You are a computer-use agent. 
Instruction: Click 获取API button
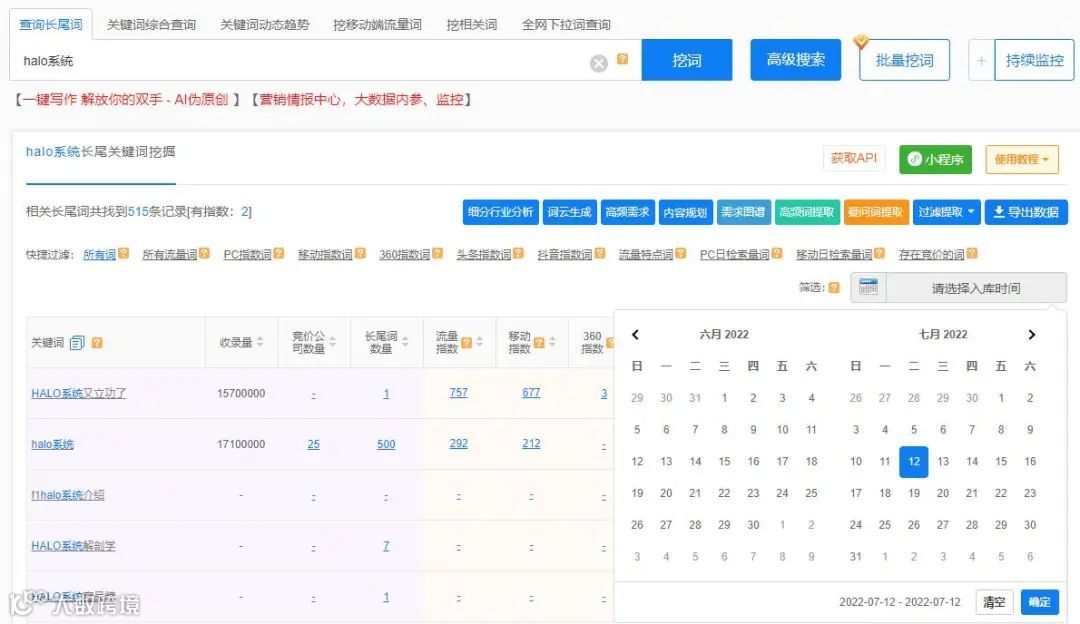pos(854,158)
